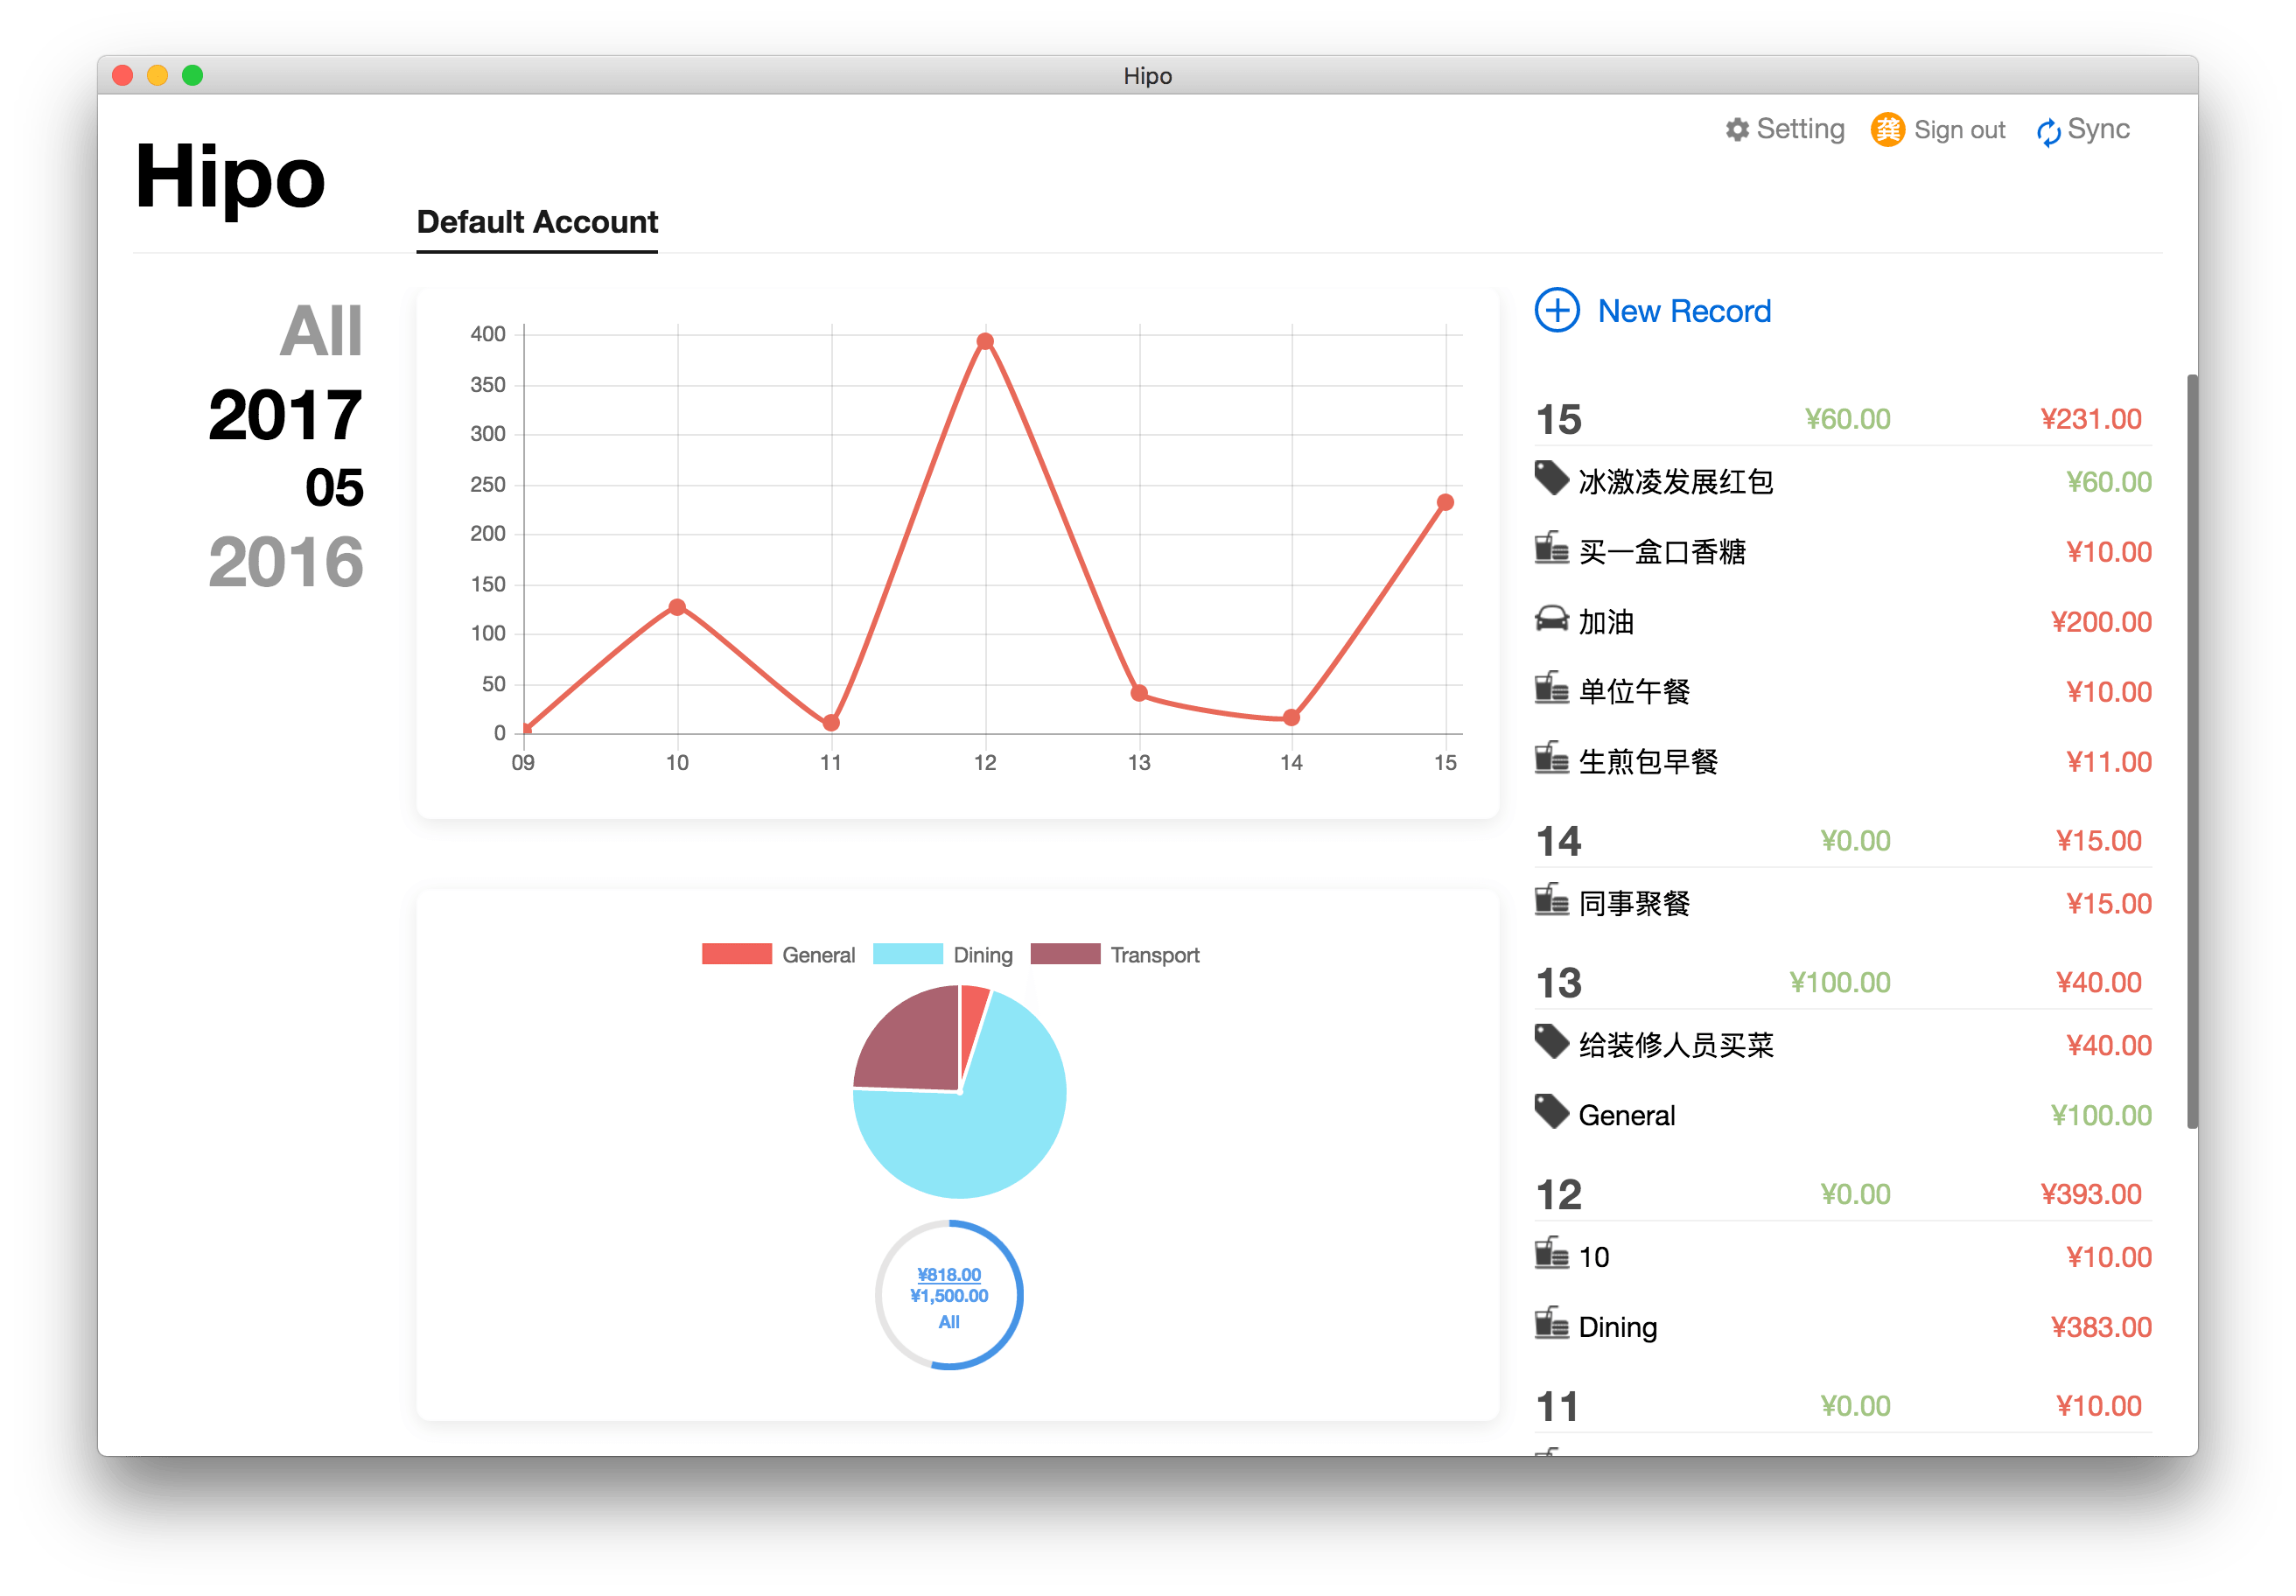Open the 同事聚餐 record

tap(1843, 904)
